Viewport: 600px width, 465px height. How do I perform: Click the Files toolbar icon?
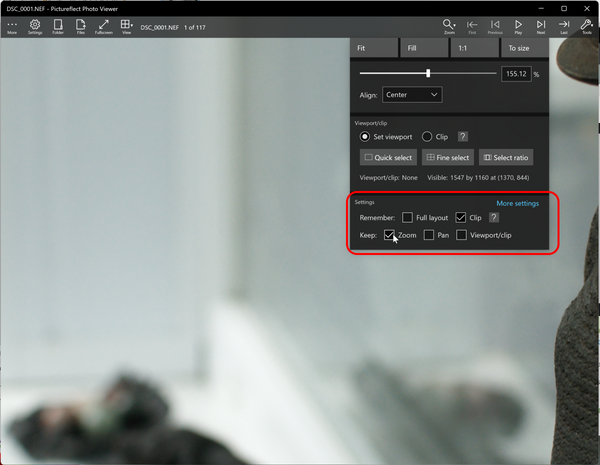[80, 26]
